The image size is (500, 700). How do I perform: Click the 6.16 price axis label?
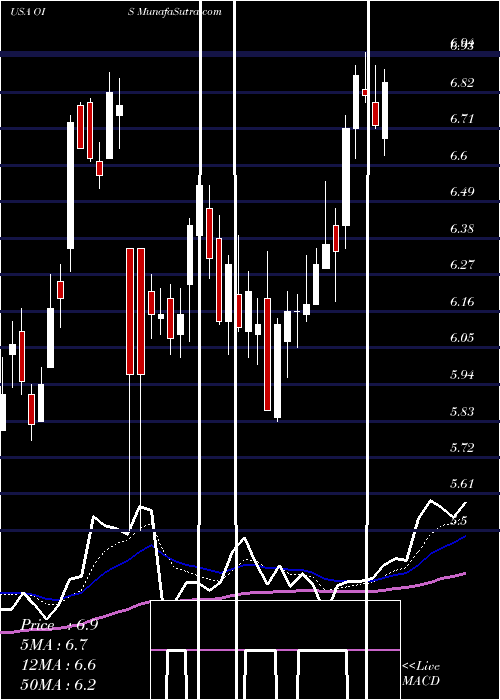point(462,301)
